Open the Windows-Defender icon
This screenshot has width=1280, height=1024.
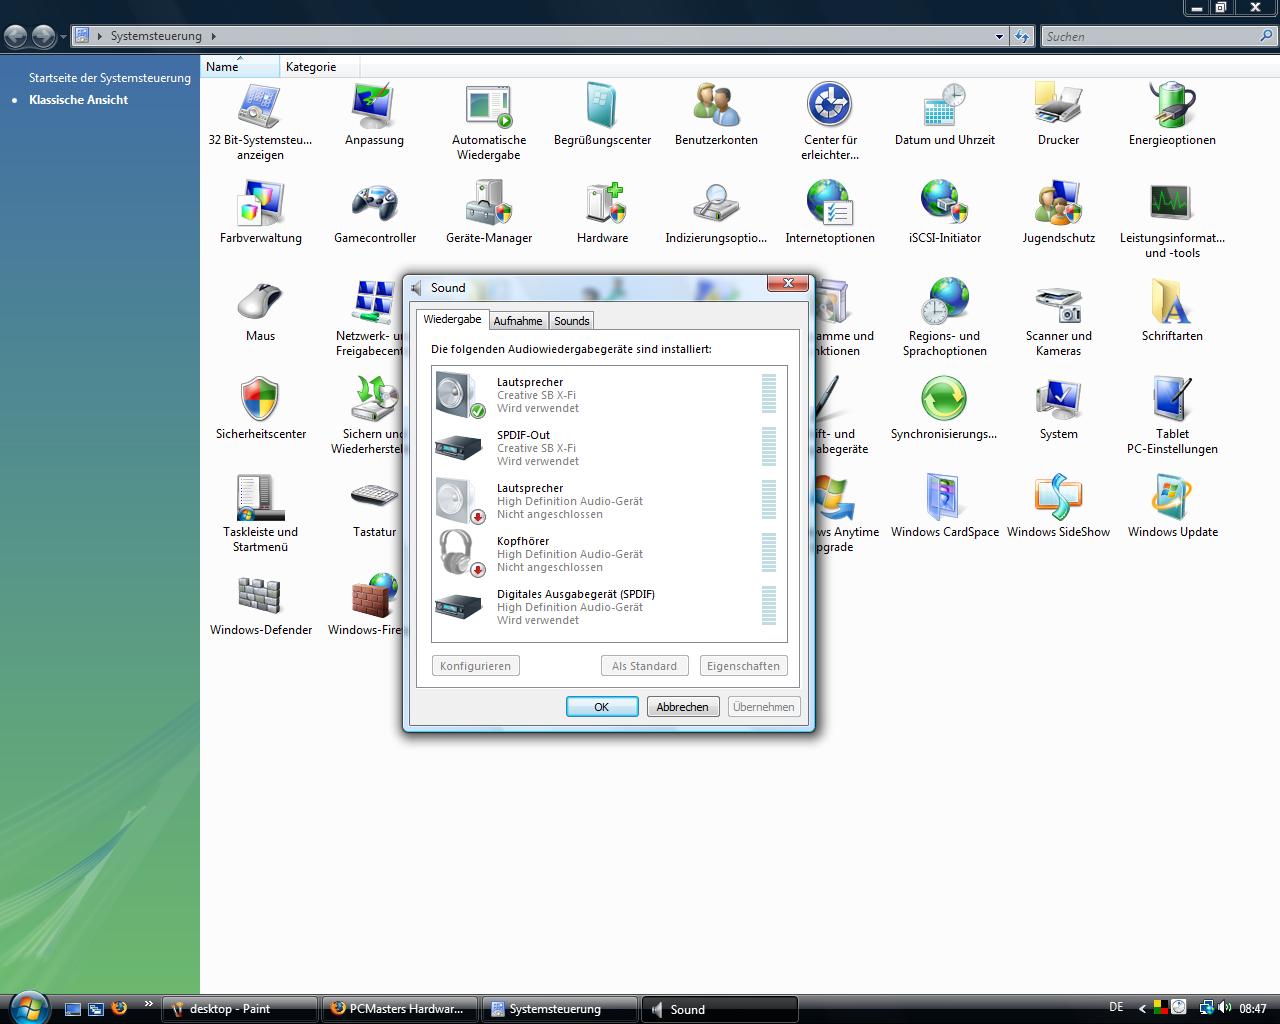click(260, 596)
